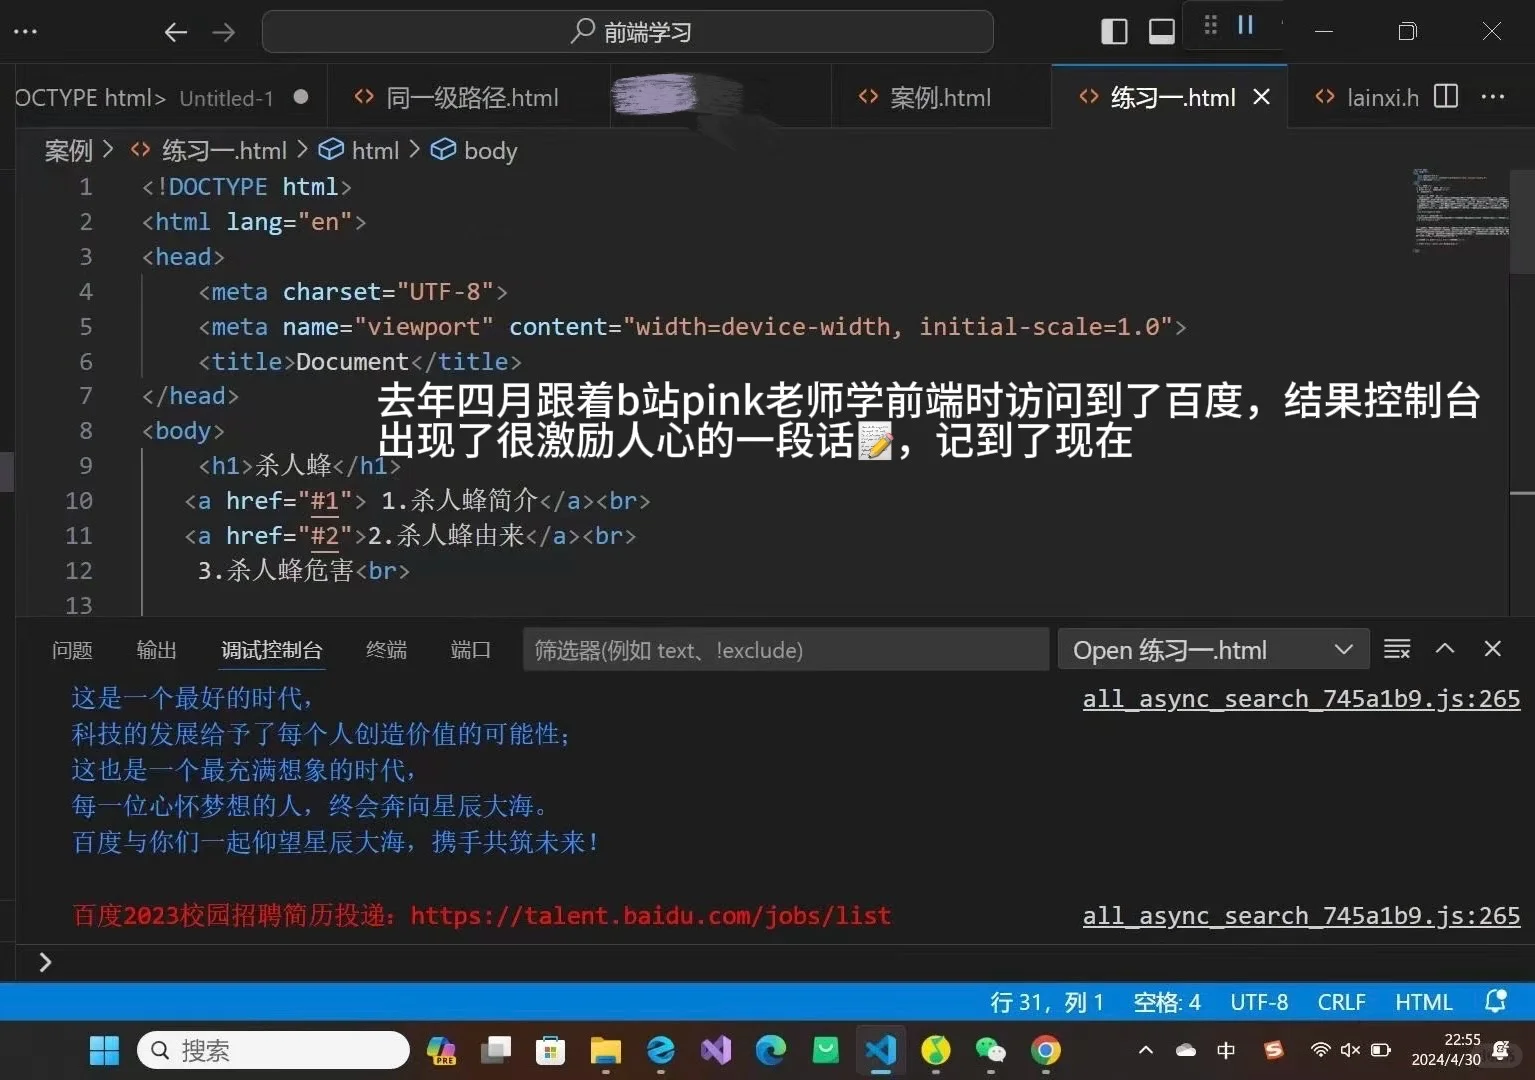This screenshot has height=1080, width=1535.
Task: Open the volume control tray icon
Action: [1350, 1050]
